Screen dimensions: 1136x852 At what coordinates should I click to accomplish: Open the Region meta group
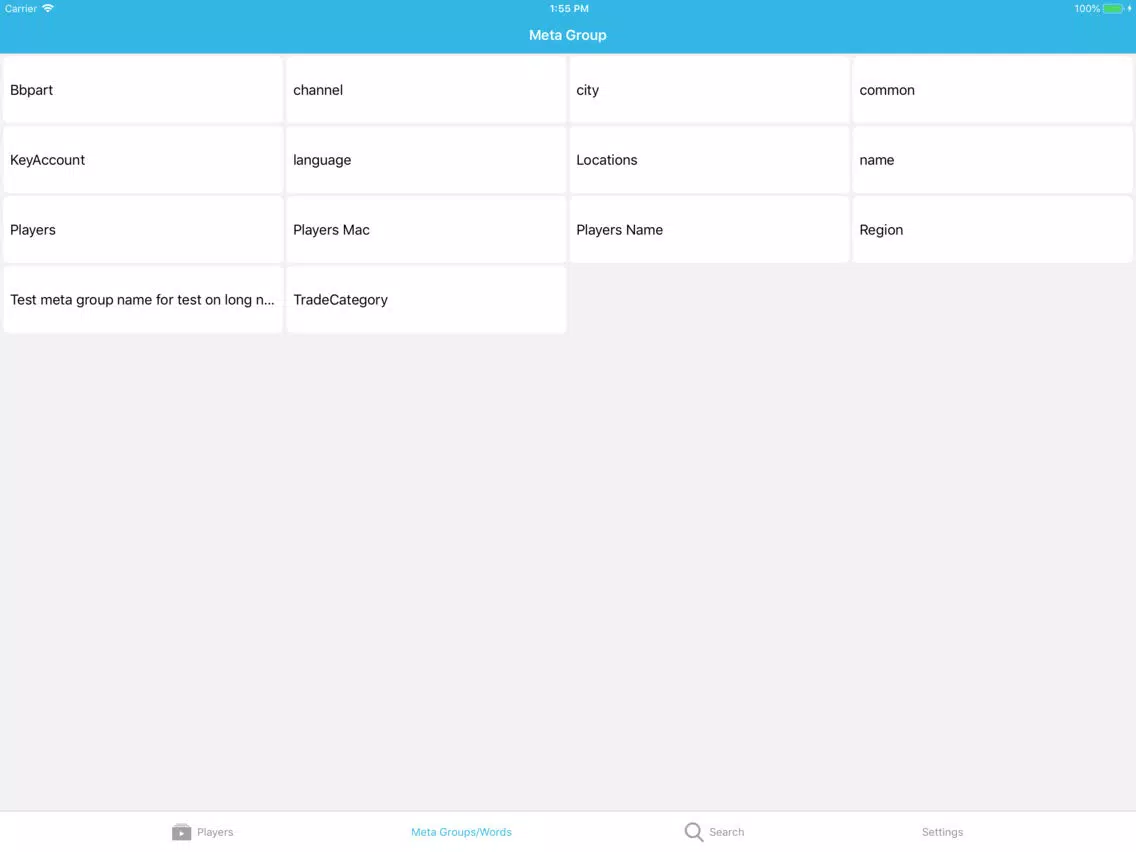[x=993, y=230]
